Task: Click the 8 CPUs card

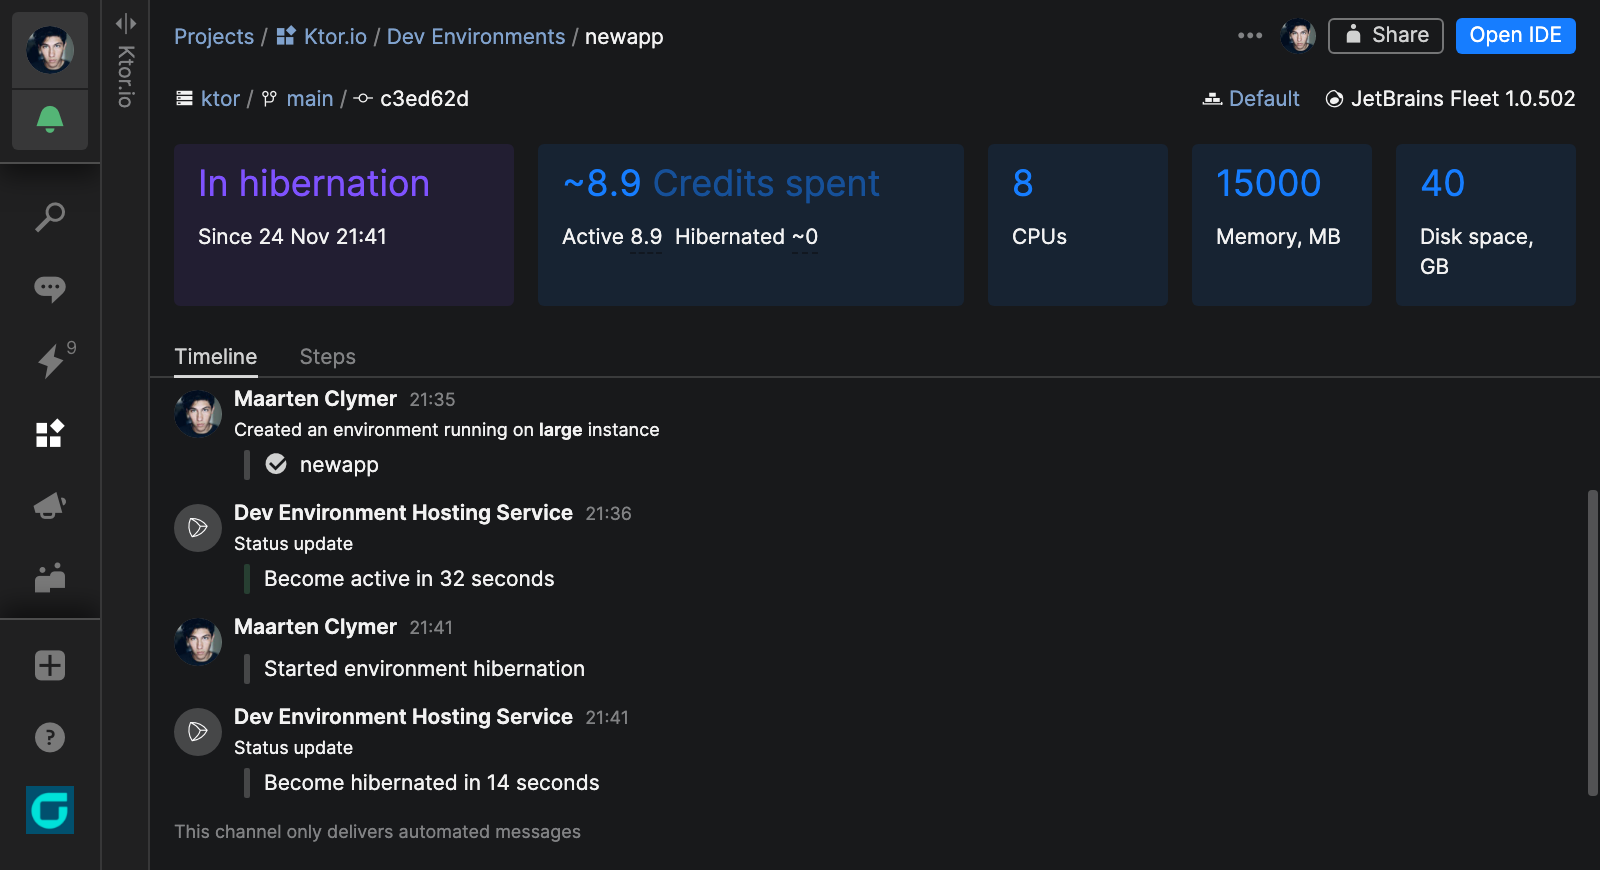Action: 1078,225
